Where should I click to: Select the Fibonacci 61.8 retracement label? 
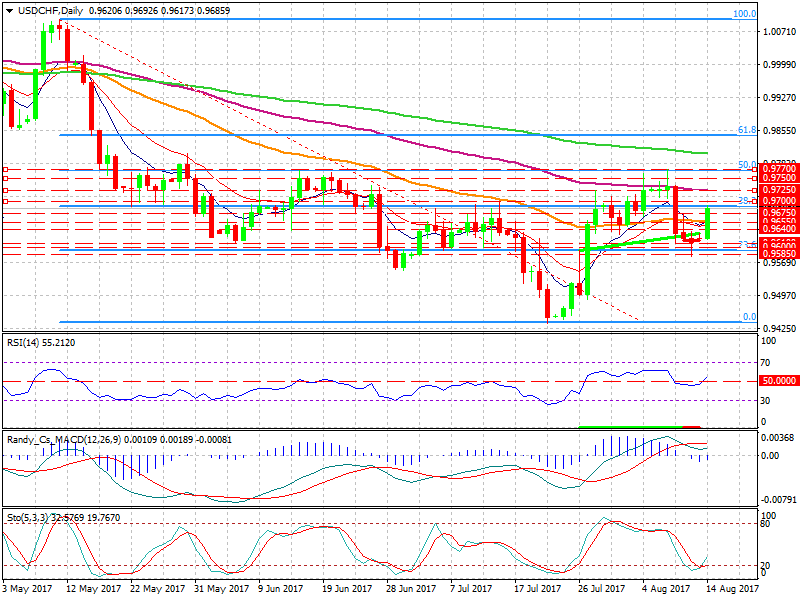pyautogui.click(x=744, y=130)
